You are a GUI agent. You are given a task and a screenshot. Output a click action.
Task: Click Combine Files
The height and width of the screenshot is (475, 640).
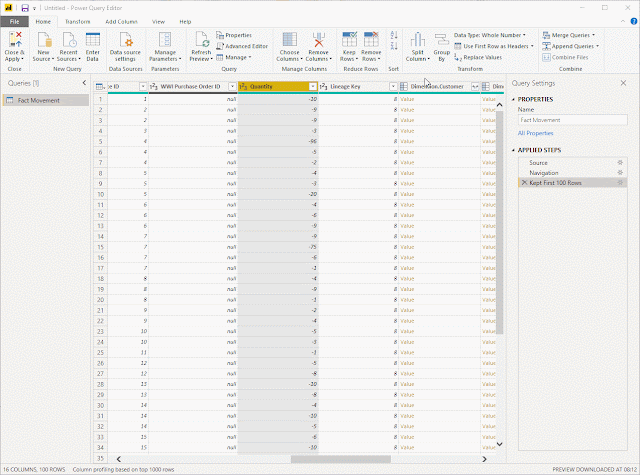(565, 58)
